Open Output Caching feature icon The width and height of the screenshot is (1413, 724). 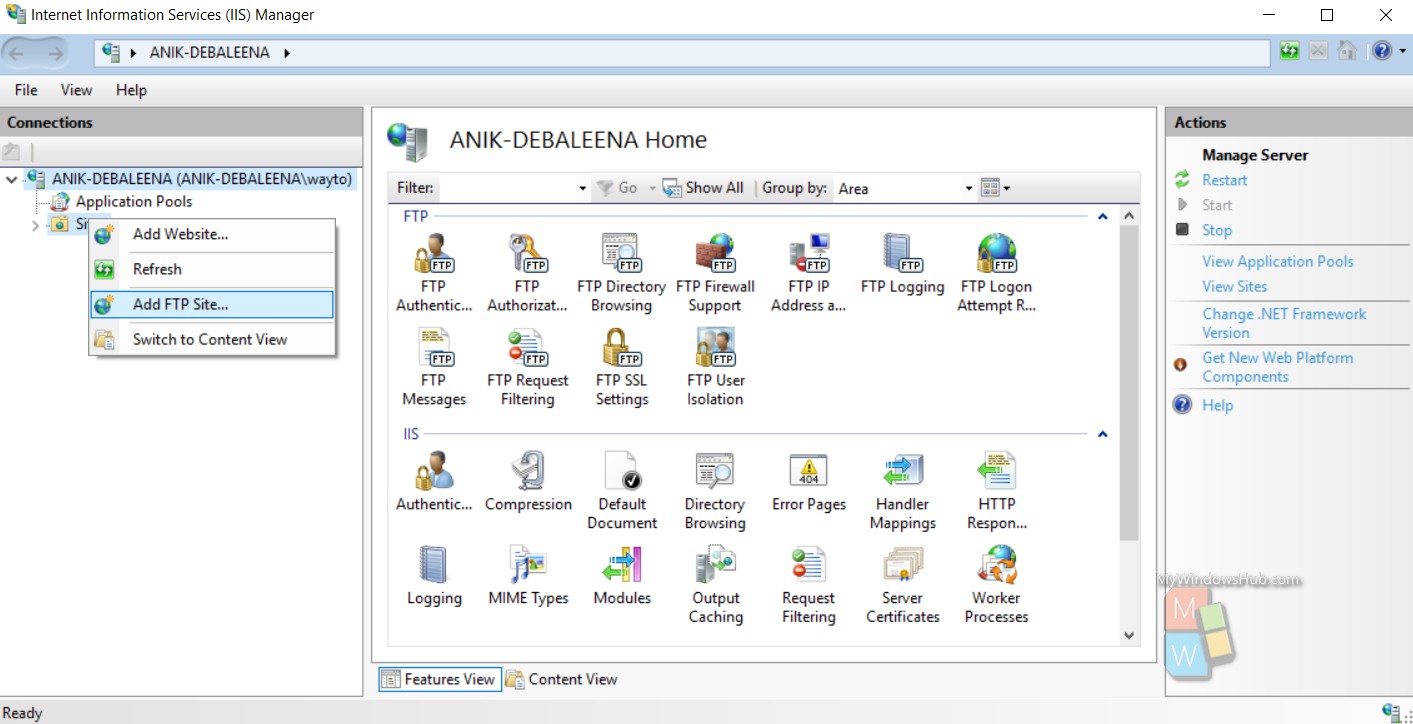point(715,565)
